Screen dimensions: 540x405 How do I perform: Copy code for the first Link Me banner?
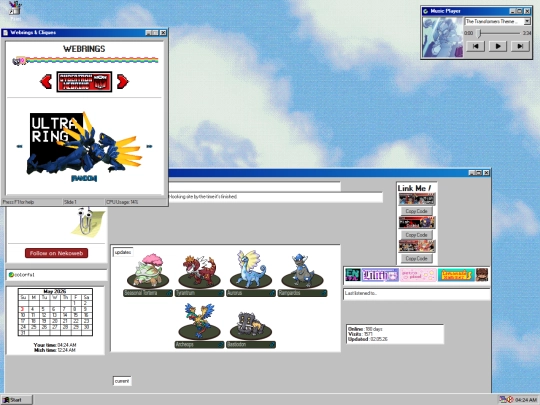[416, 211]
